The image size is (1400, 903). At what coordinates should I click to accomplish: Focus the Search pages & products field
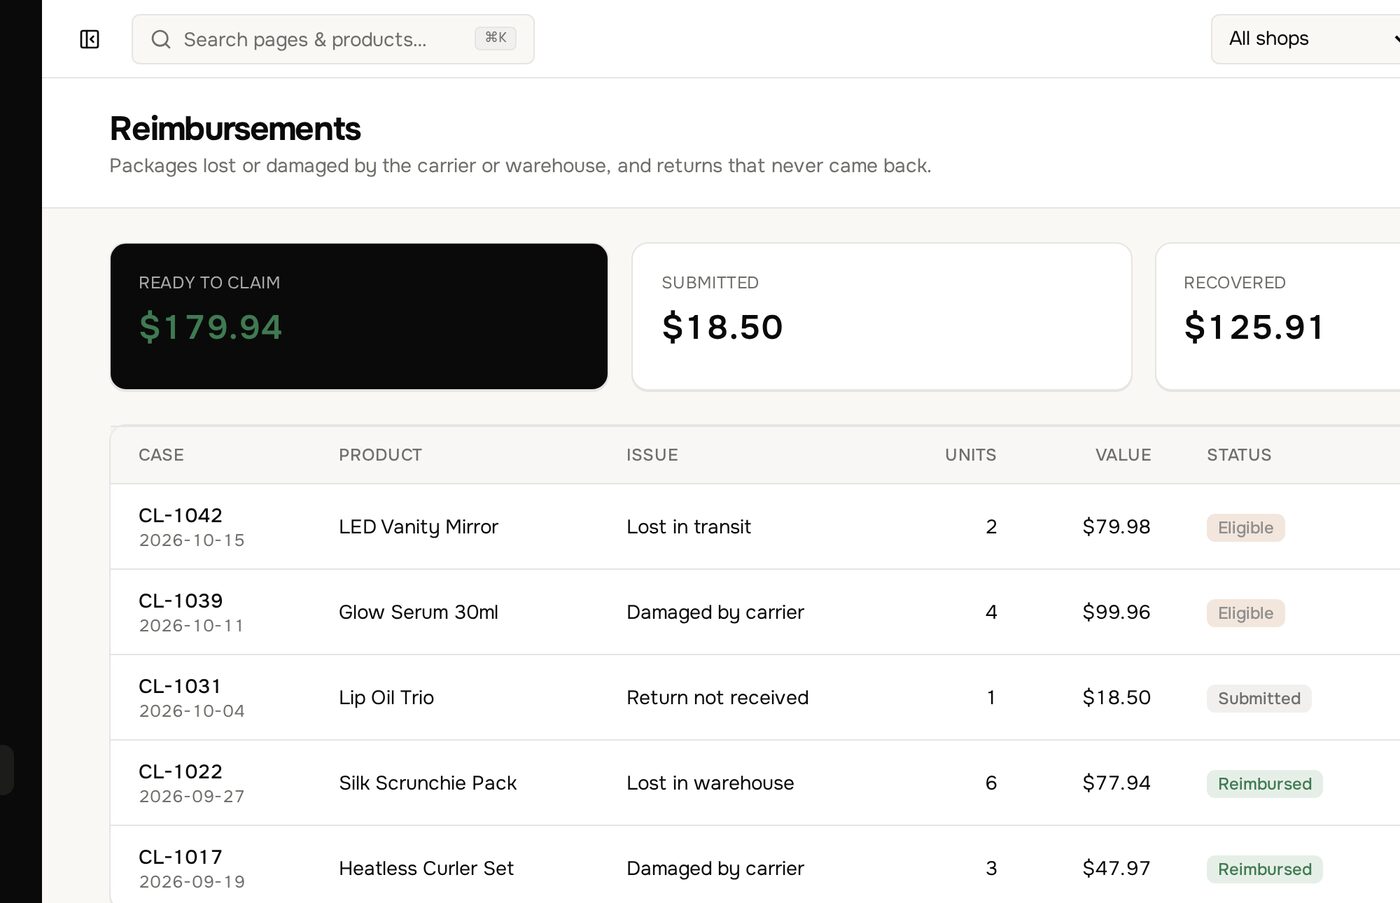(333, 39)
